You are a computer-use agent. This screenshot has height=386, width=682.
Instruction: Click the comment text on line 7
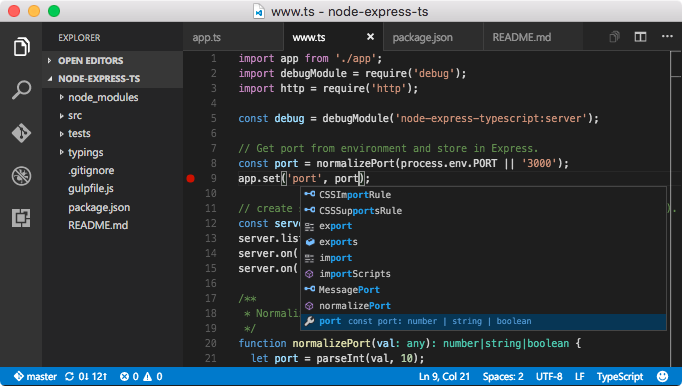tap(388, 148)
